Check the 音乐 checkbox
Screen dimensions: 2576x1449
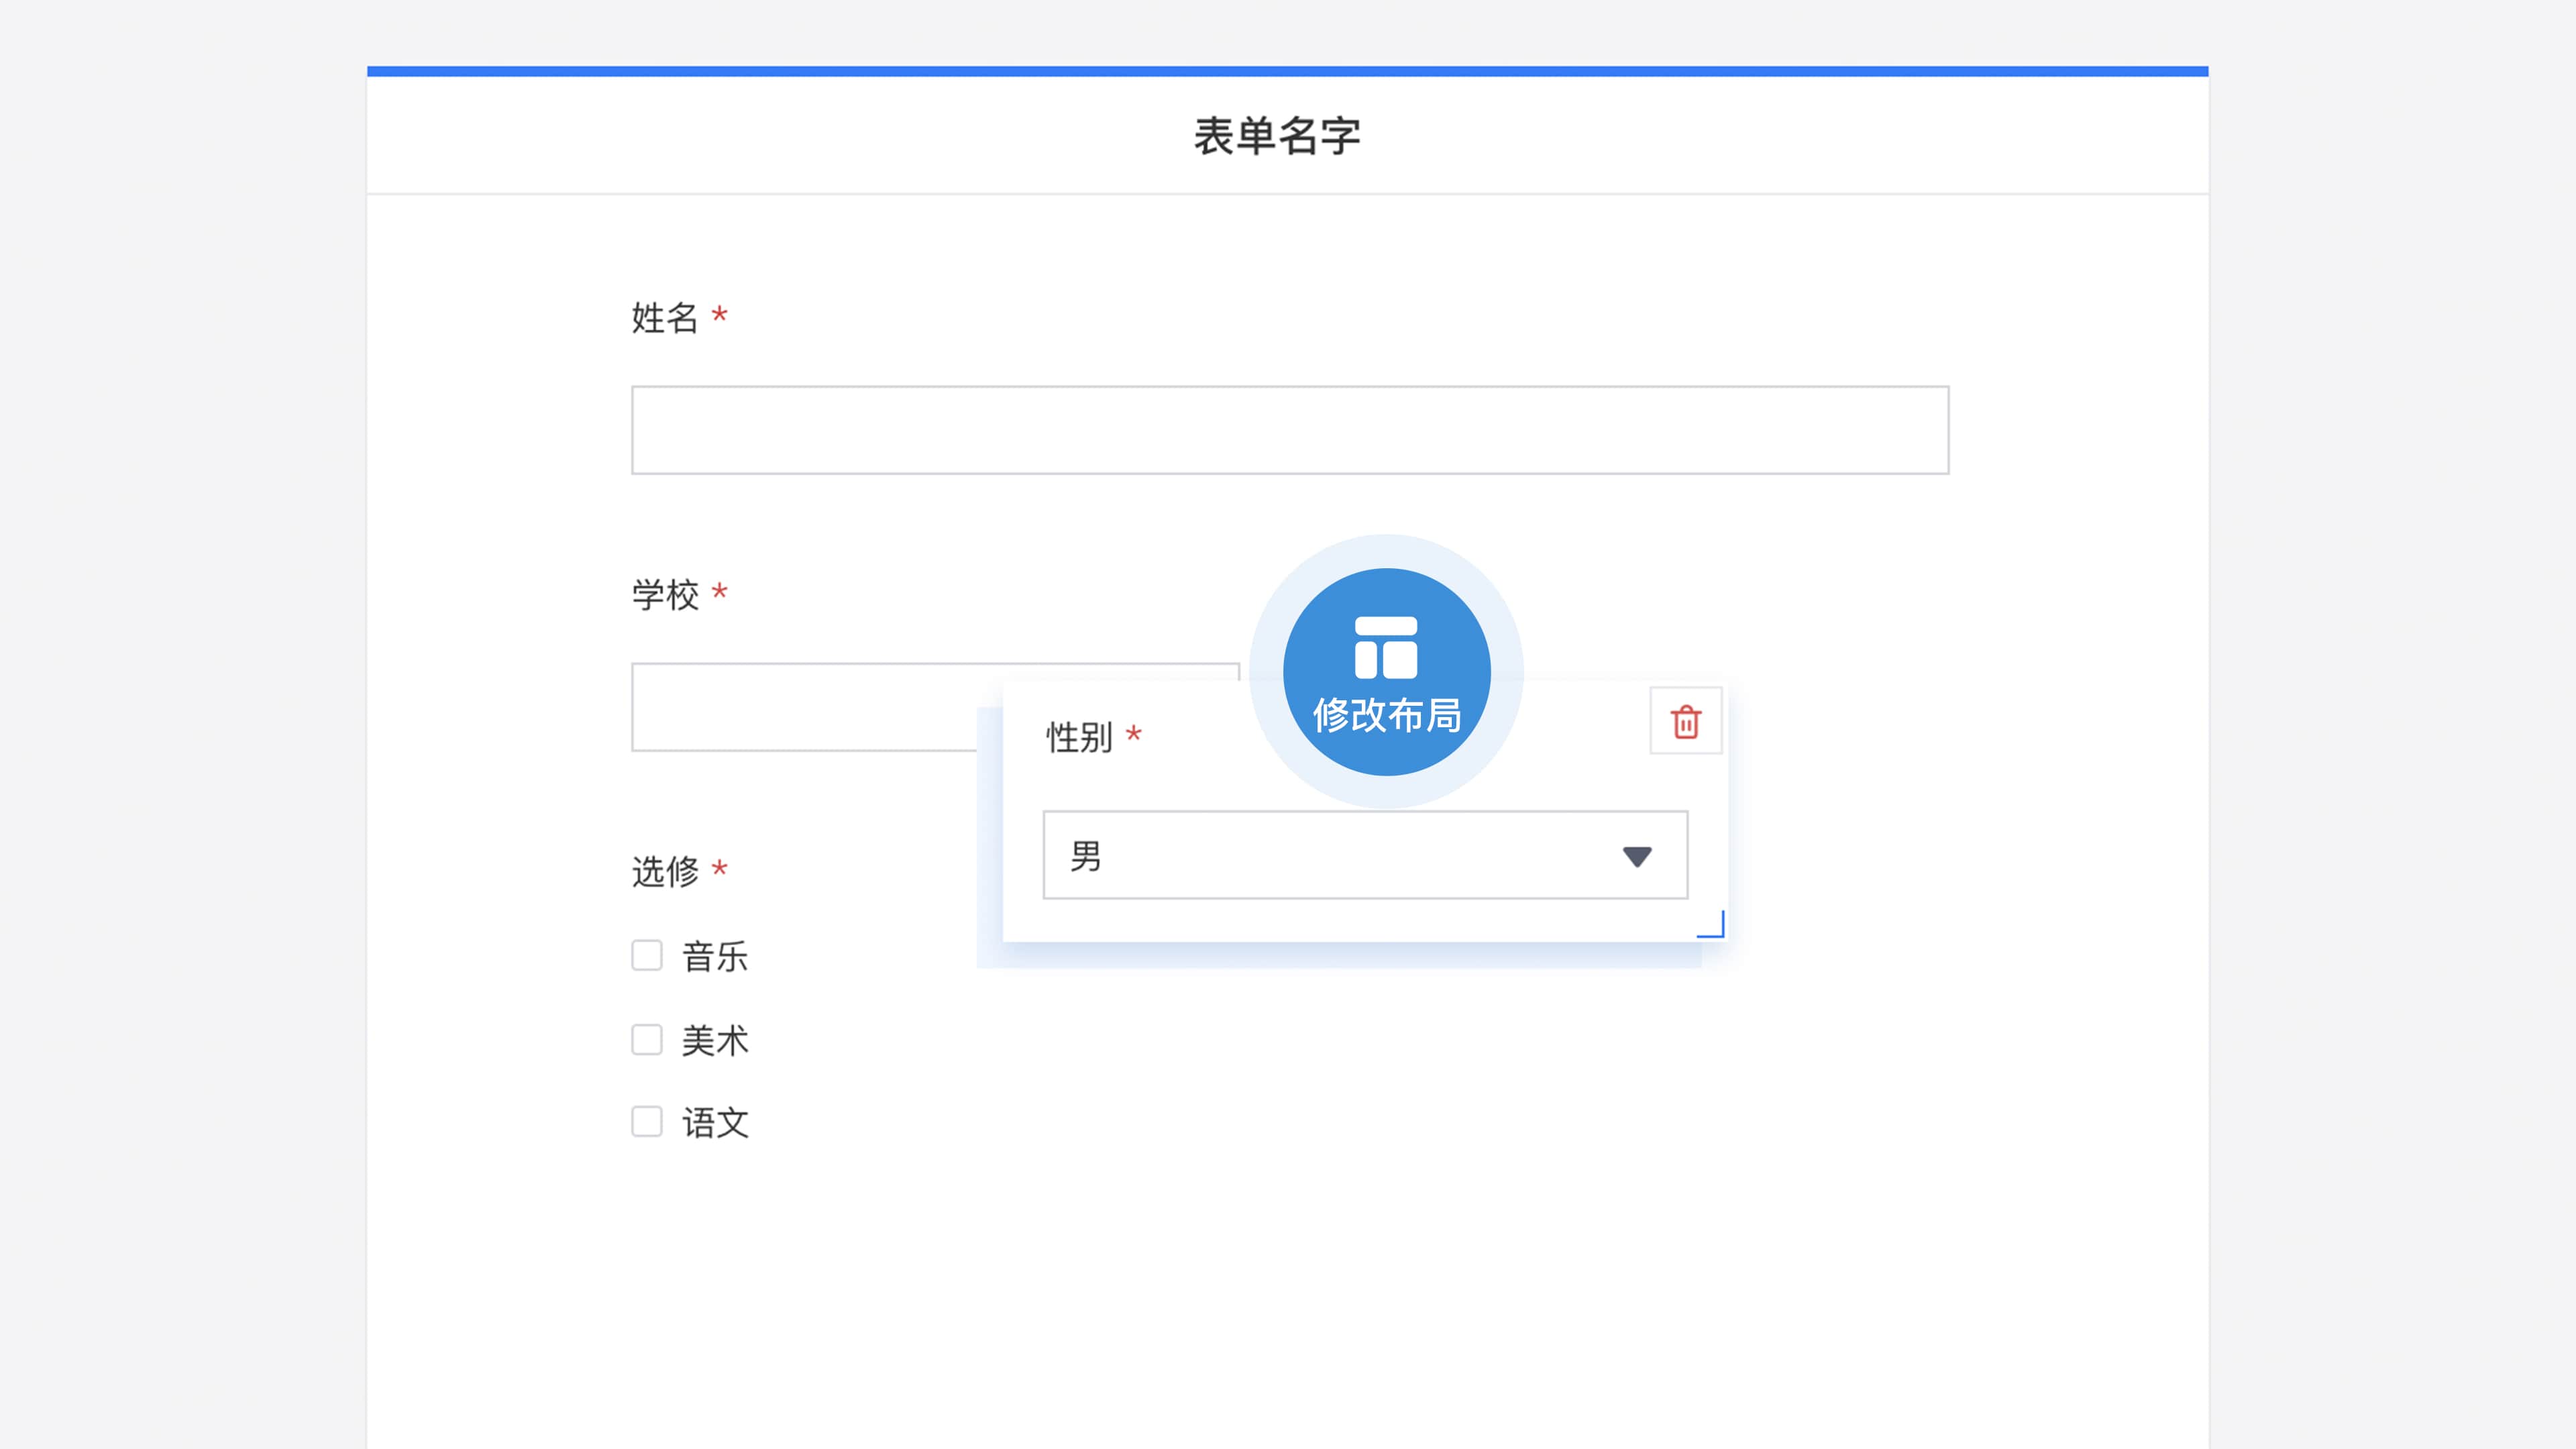647,955
